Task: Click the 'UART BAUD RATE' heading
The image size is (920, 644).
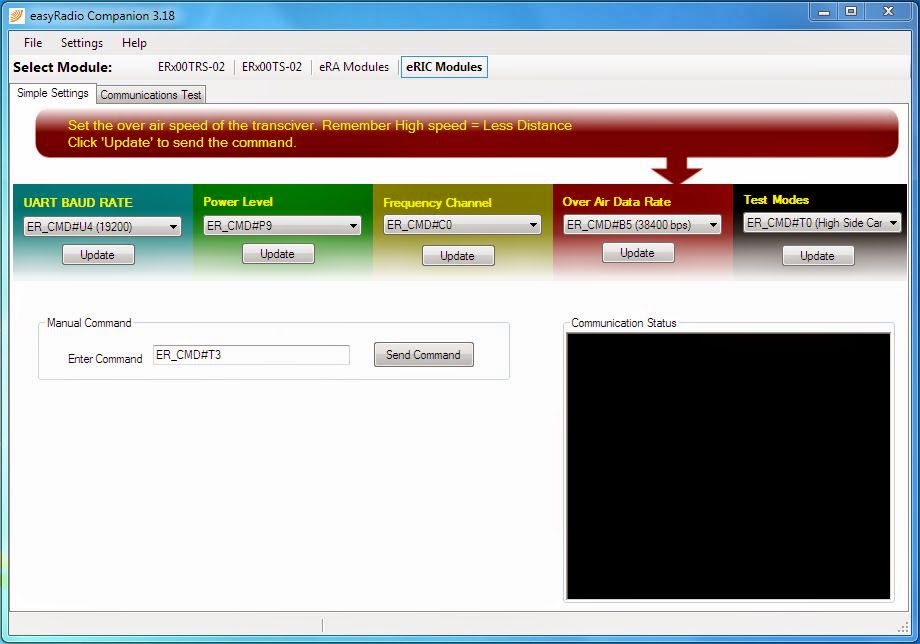Action: (x=78, y=202)
